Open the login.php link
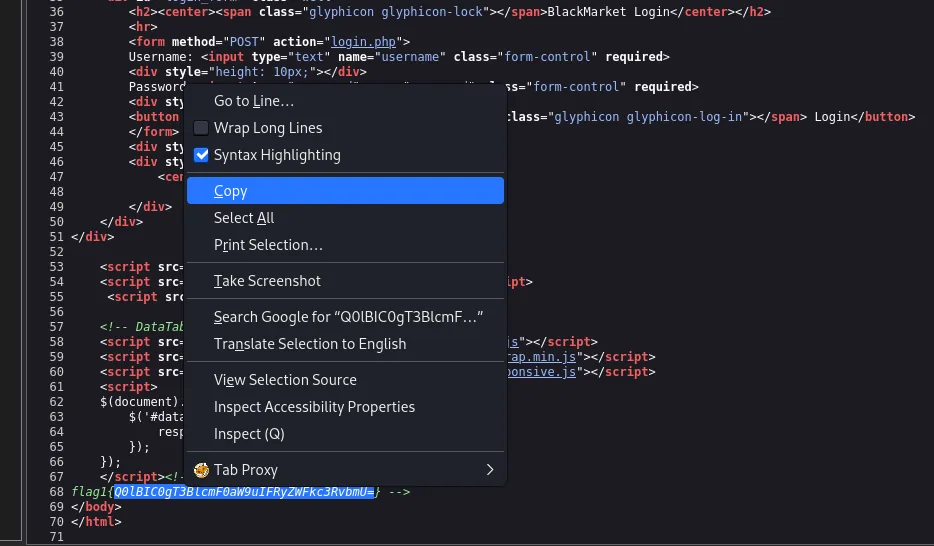 tap(363, 42)
